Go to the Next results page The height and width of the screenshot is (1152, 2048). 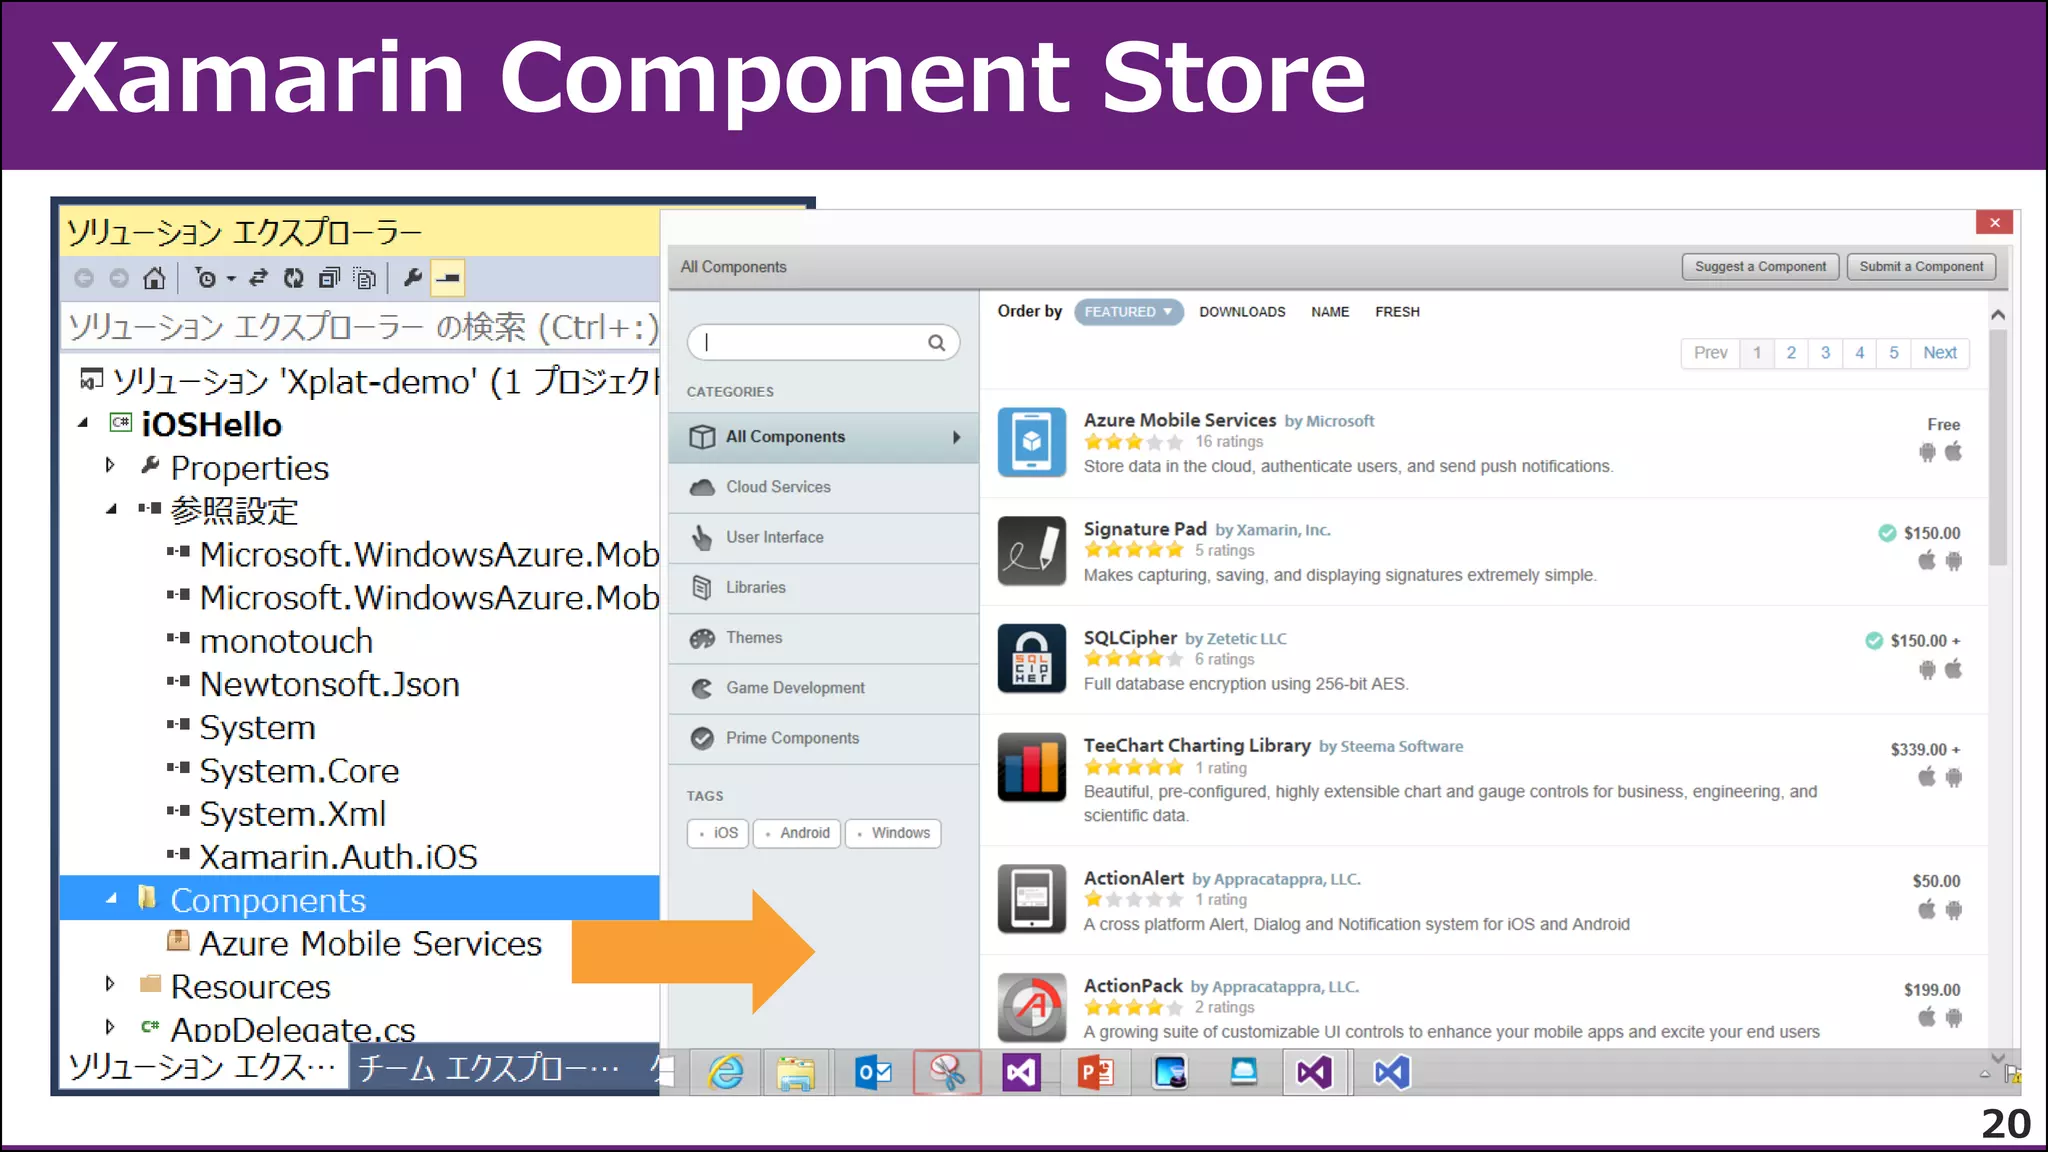click(x=1939, y=353)
